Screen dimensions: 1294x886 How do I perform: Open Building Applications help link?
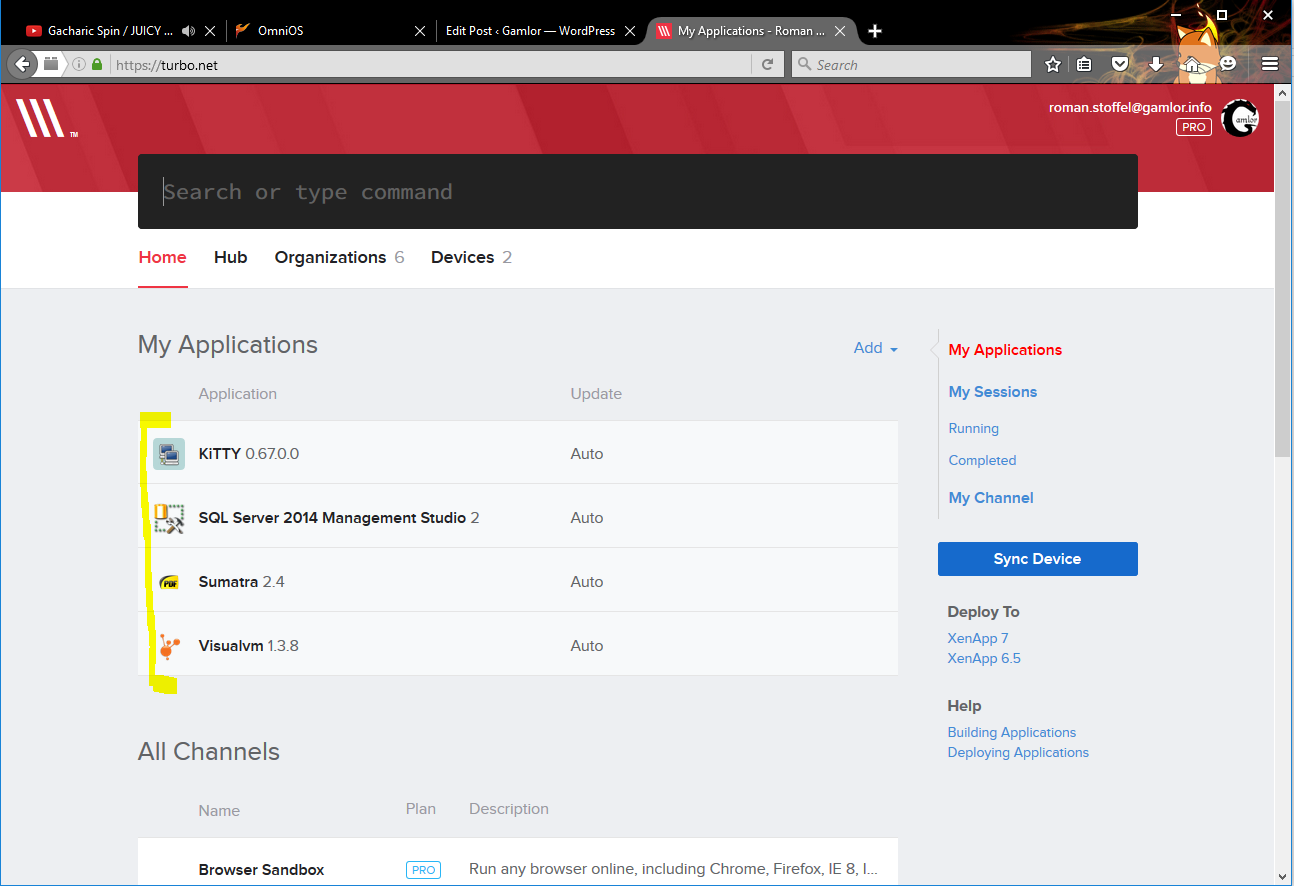(1012, 732)
